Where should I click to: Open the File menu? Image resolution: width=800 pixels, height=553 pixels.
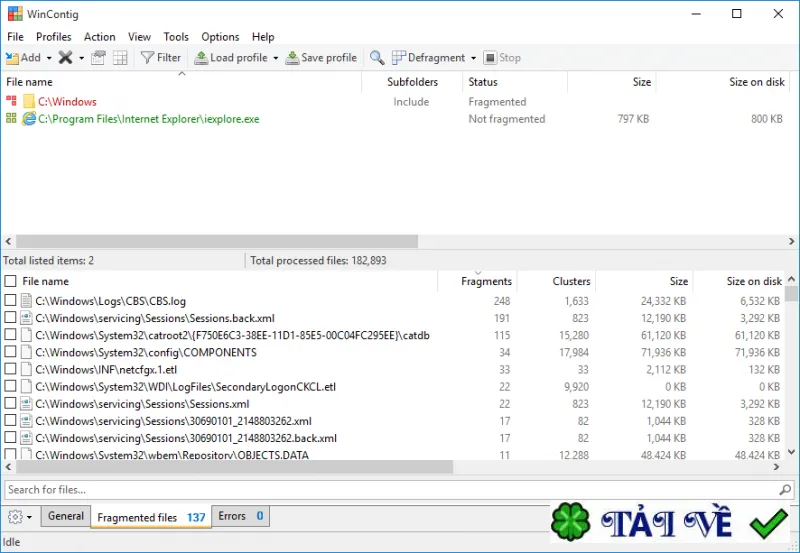coord(15,37)
